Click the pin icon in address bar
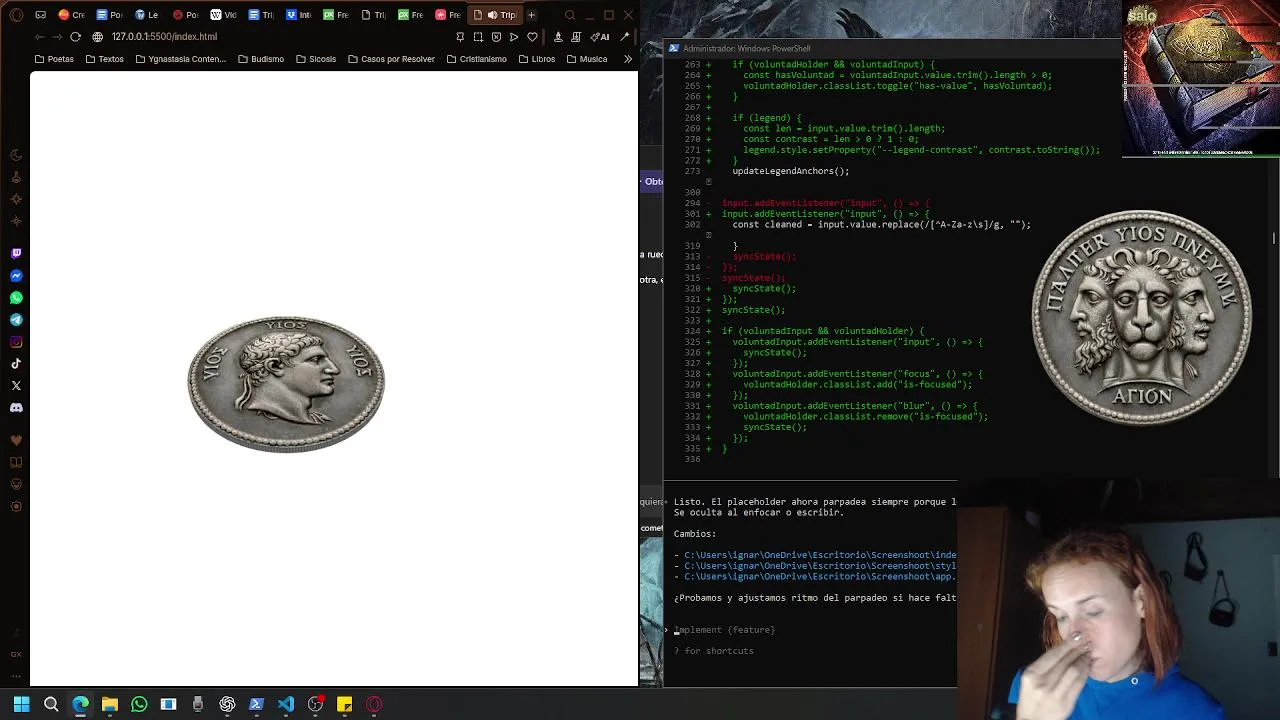Image resolution: width=1280 pixels, height=720 pixels. coord(460,37)
